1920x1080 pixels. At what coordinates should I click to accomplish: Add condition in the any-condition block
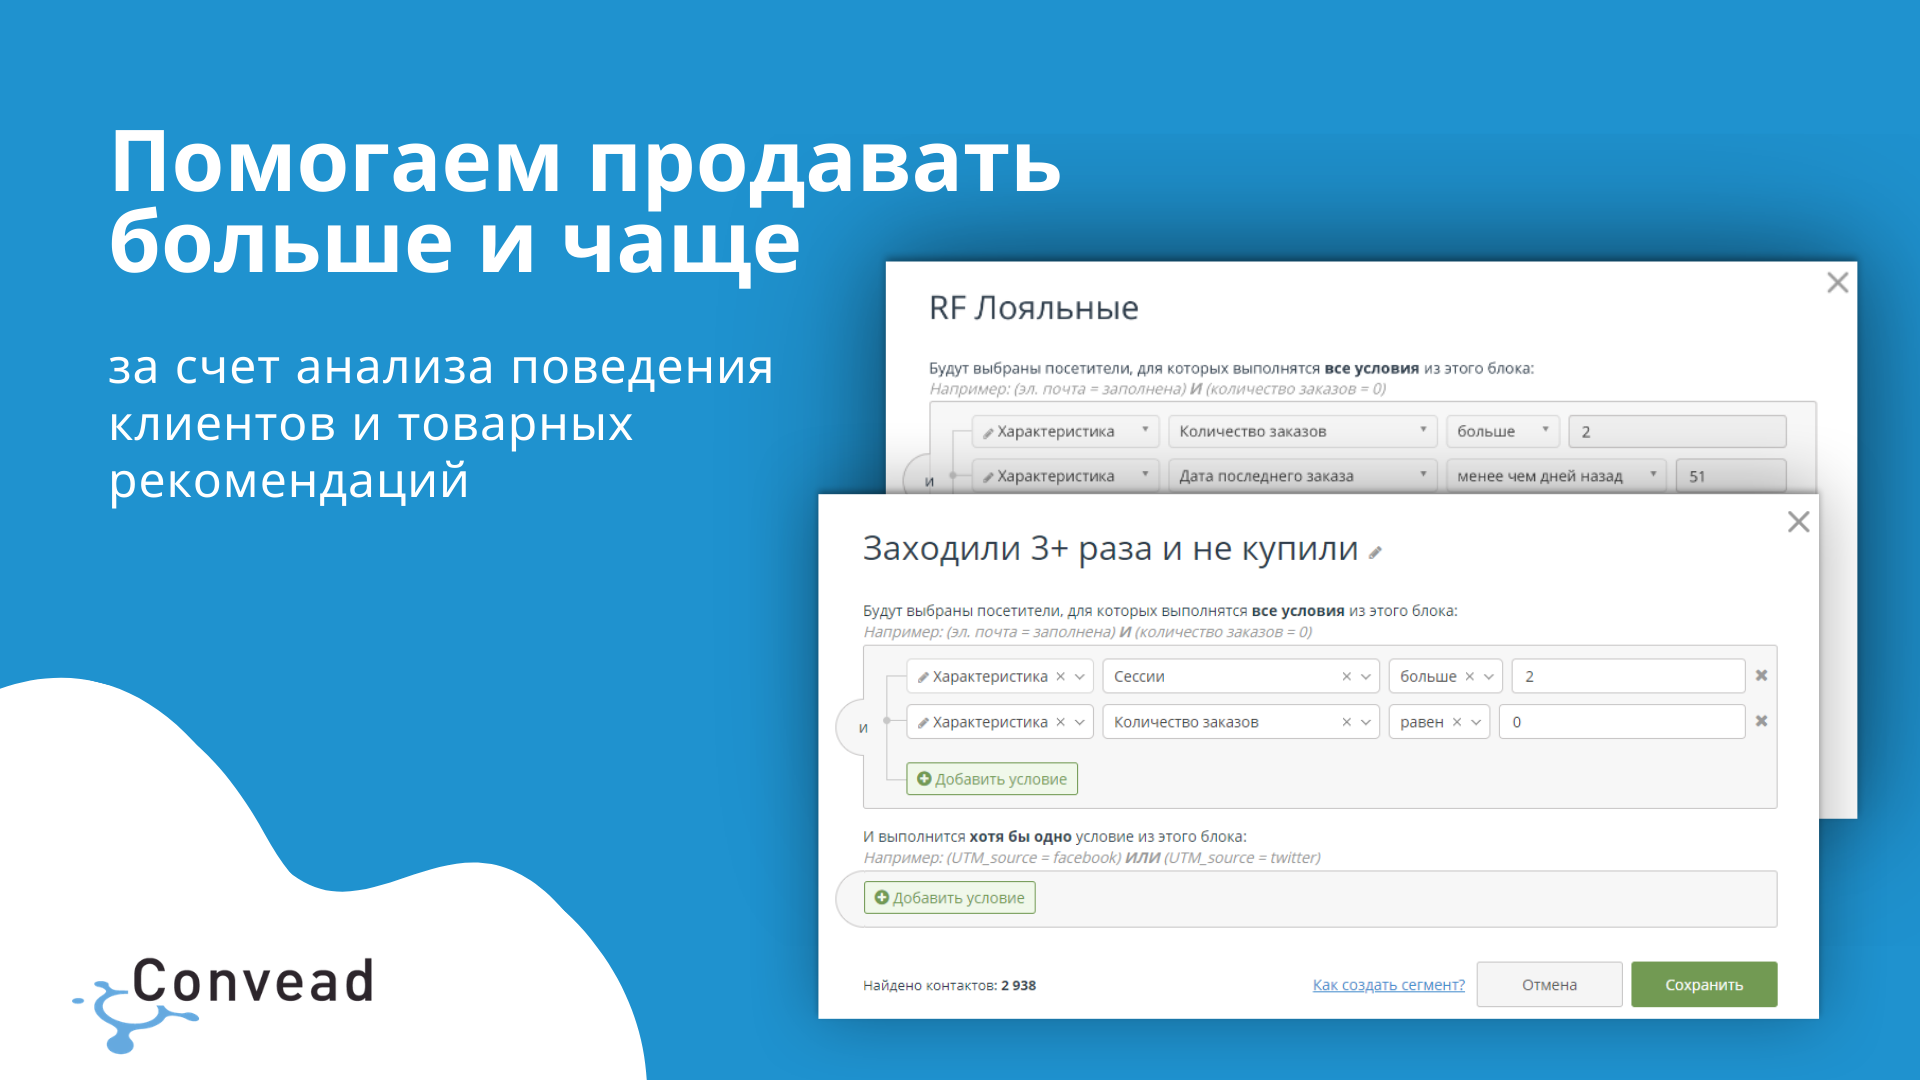(x=949, y=898)
